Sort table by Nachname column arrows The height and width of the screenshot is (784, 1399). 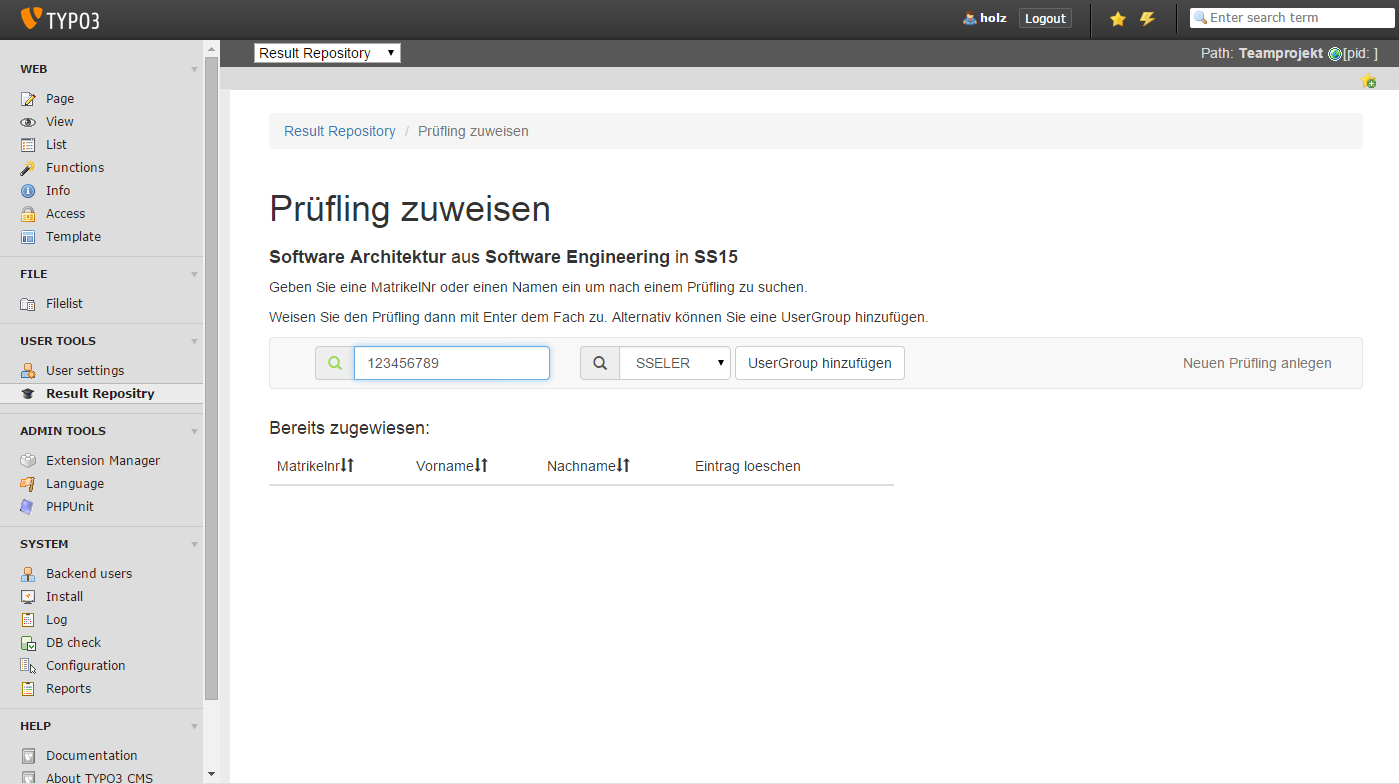tap(623, 466)
